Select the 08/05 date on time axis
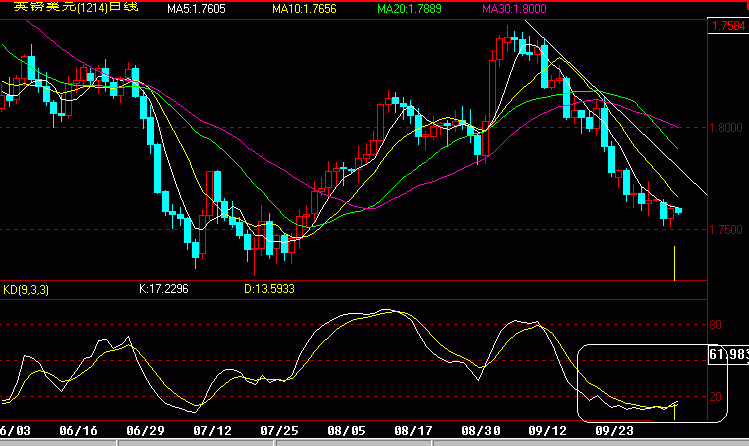749x446 pixels. [346, 431]
